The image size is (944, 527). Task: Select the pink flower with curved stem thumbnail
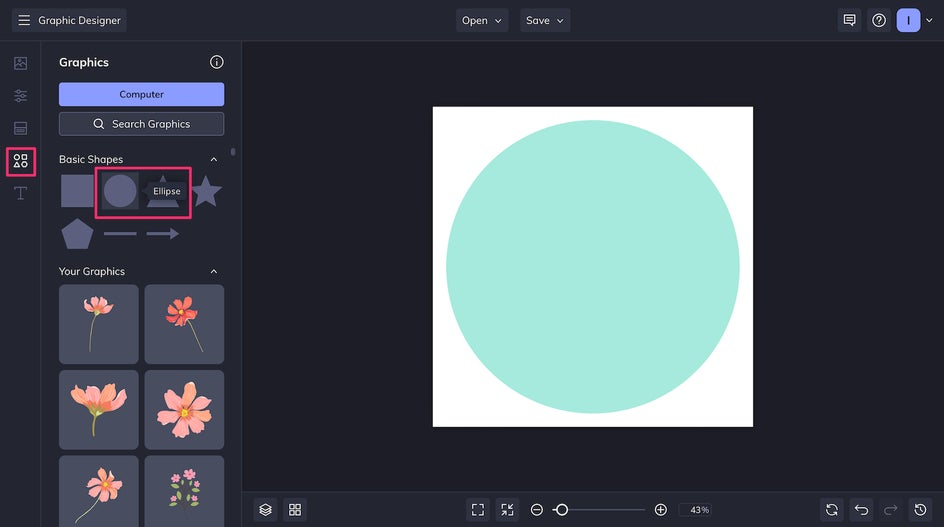(x=99, y=491)
